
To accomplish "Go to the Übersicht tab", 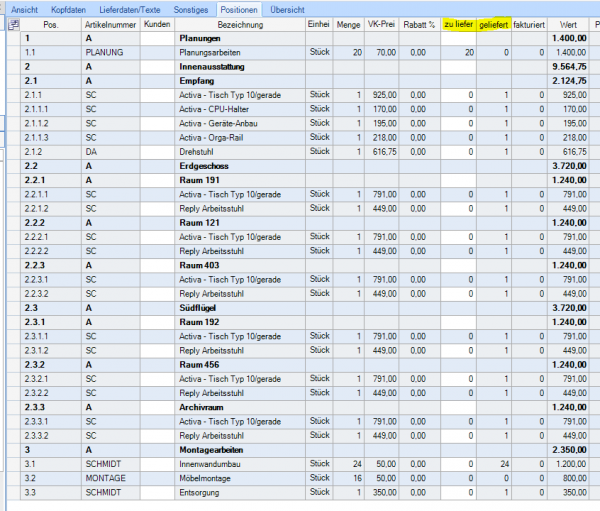I will [x=288, y=8].
